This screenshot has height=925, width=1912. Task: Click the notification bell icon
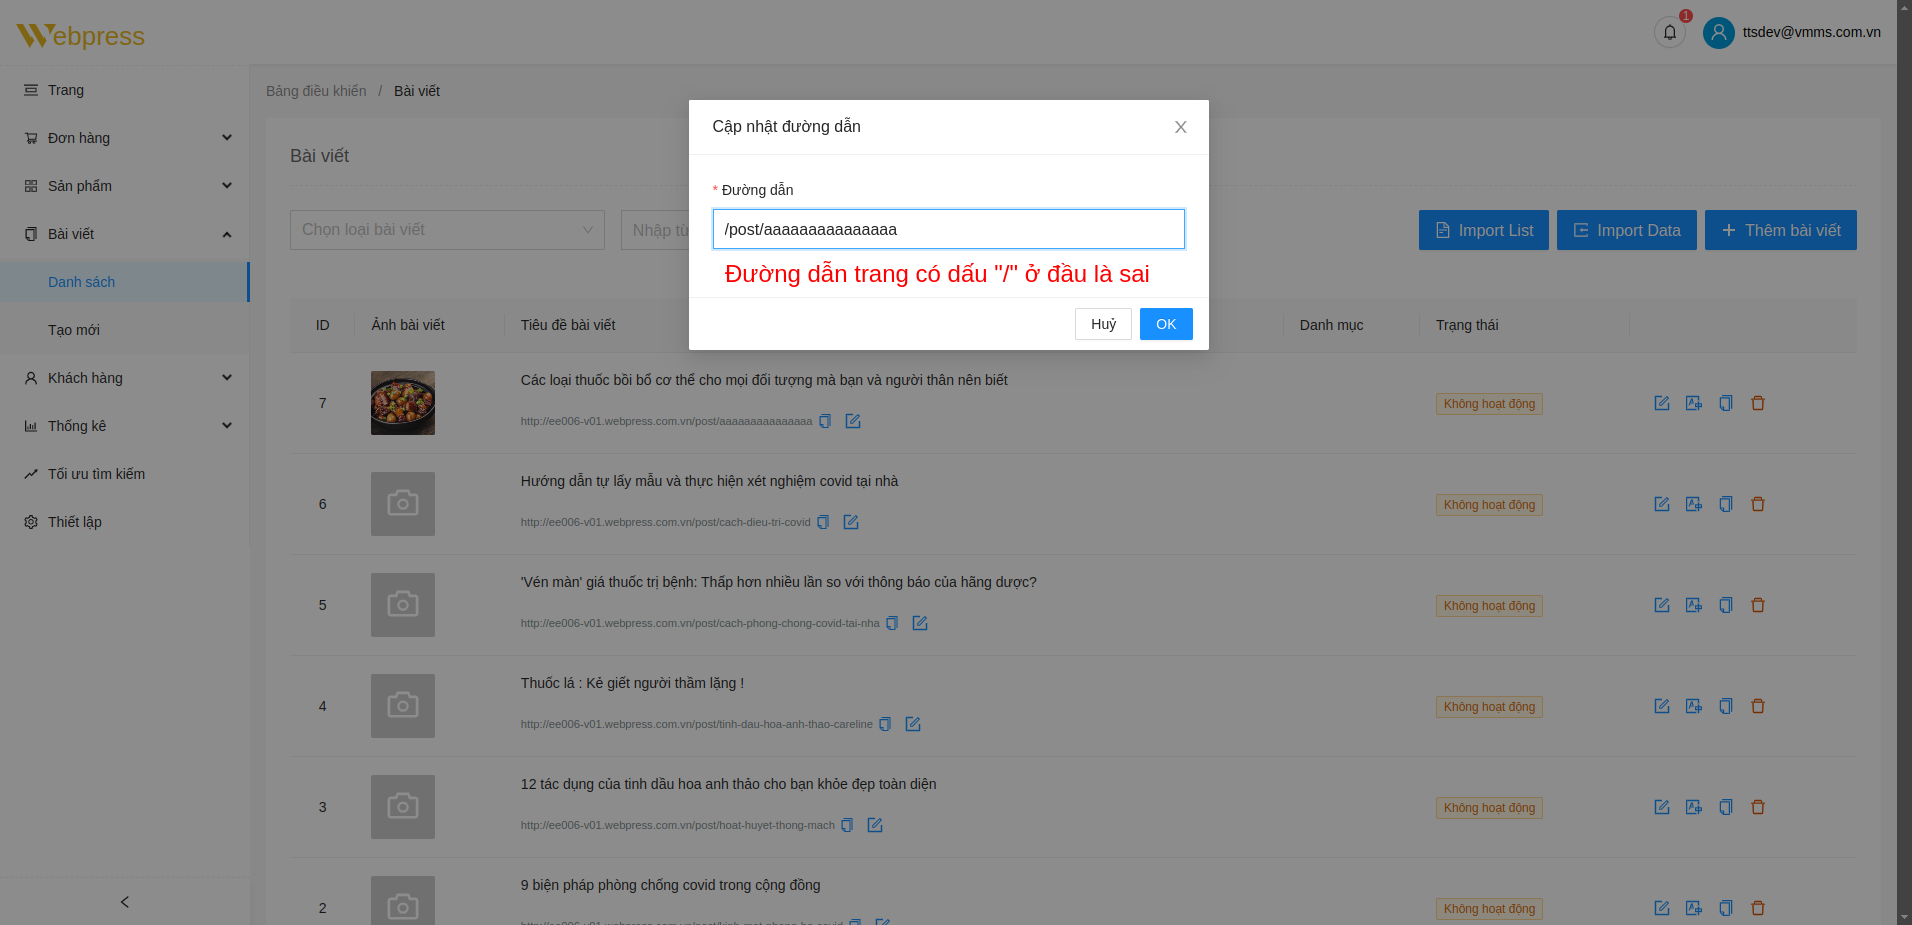[x=1669, y=33]
